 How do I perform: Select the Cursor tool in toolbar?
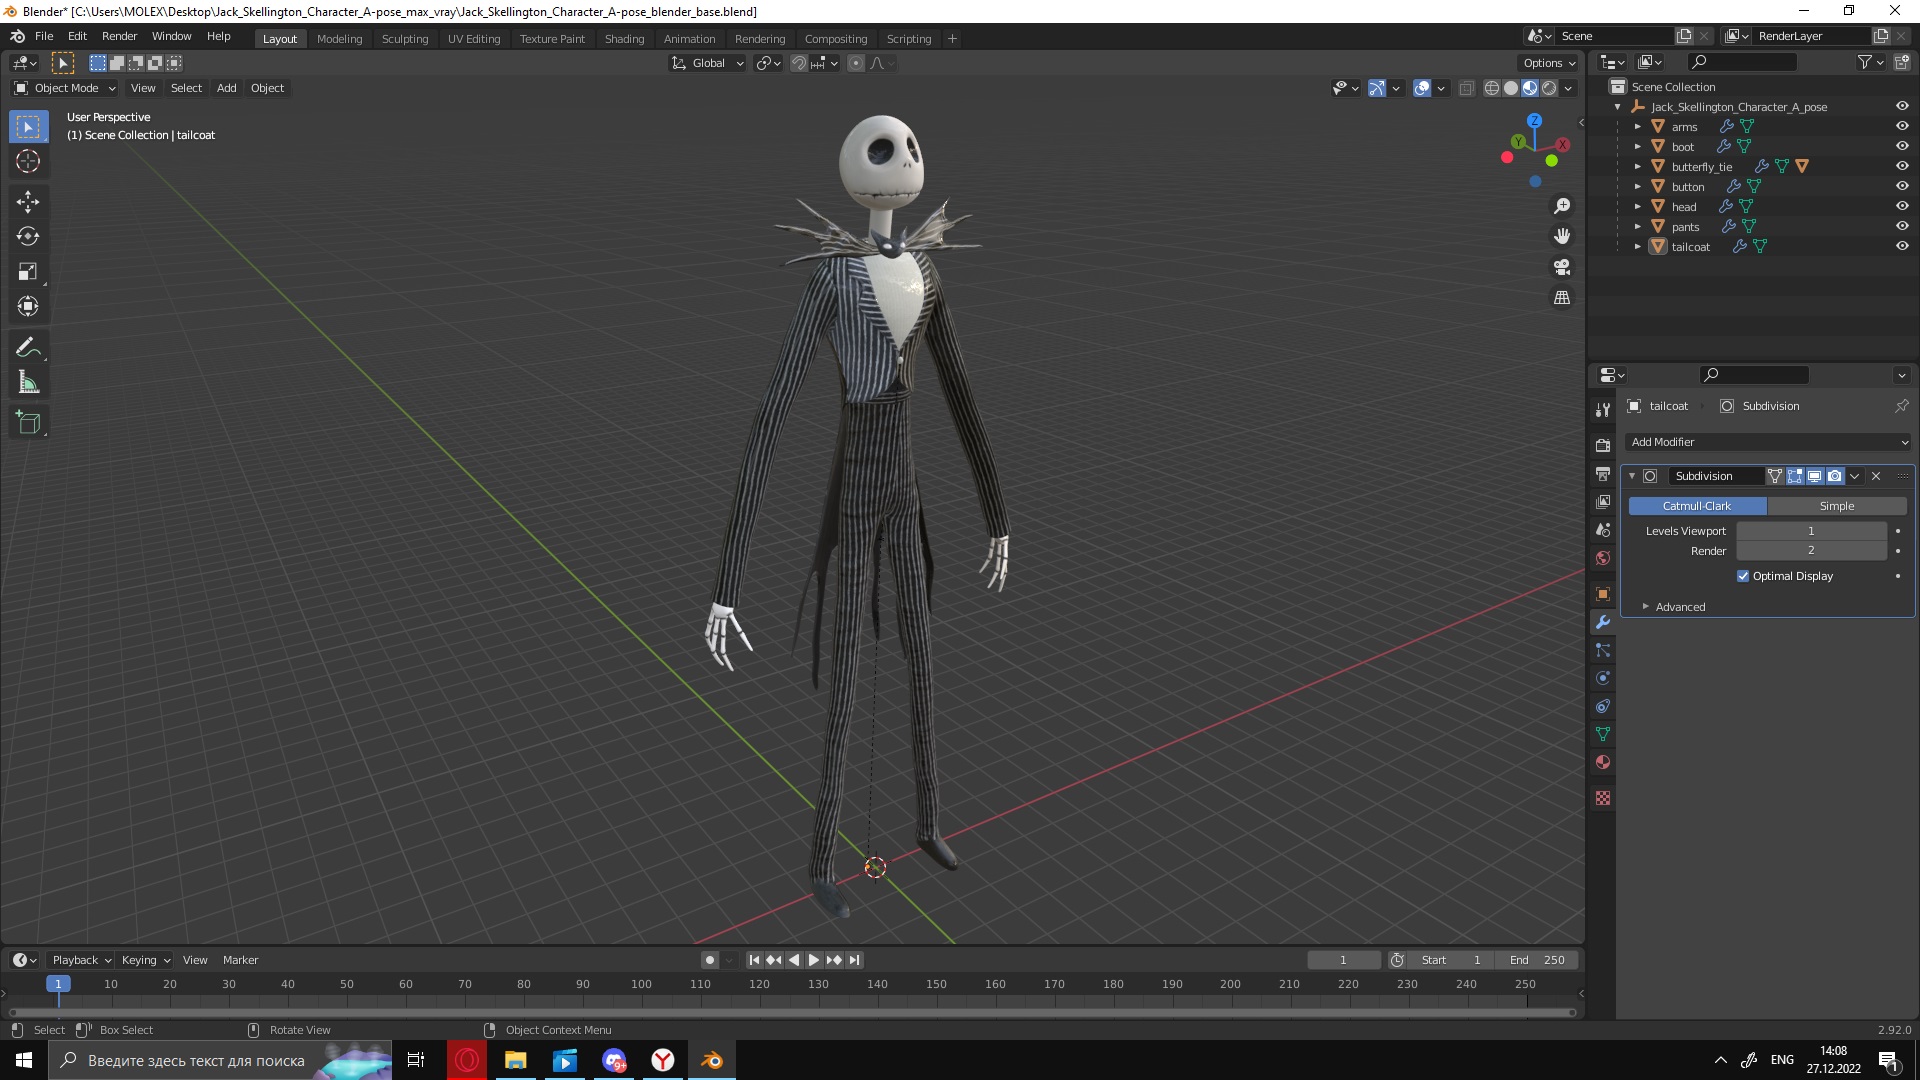point(28,161)
